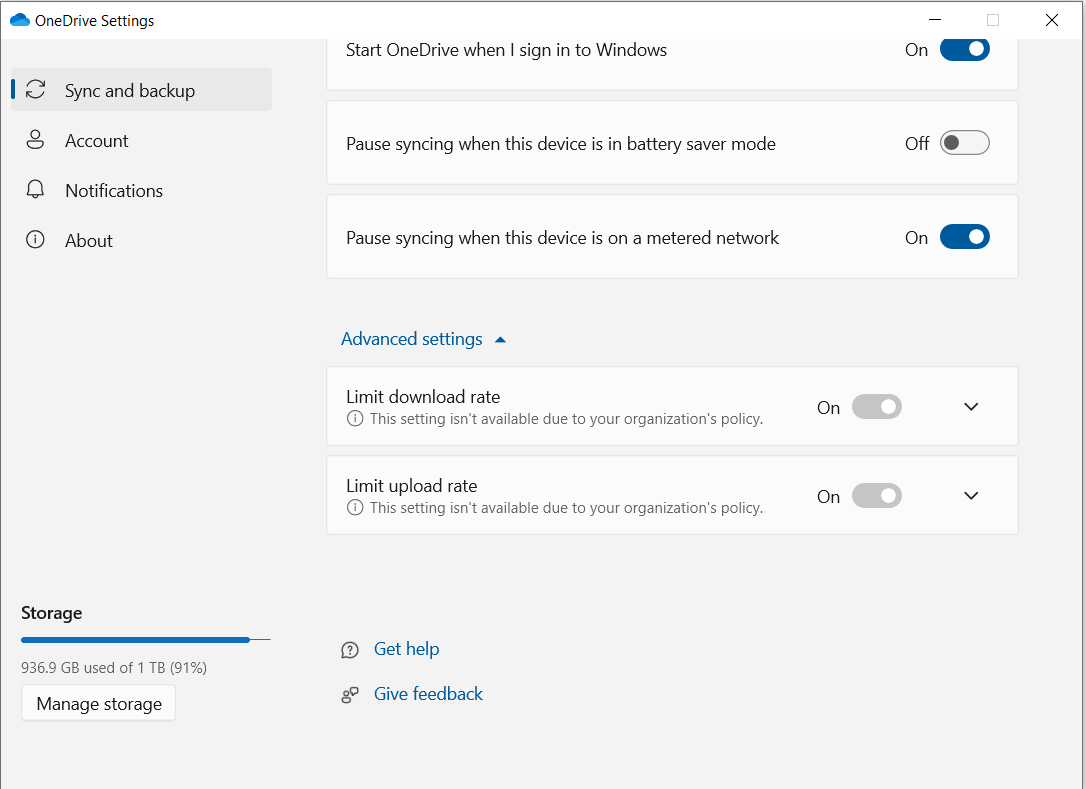Click info icon under Limit download rate
The width and height of the screenshot is (1086, 789).
pos(355,418)
